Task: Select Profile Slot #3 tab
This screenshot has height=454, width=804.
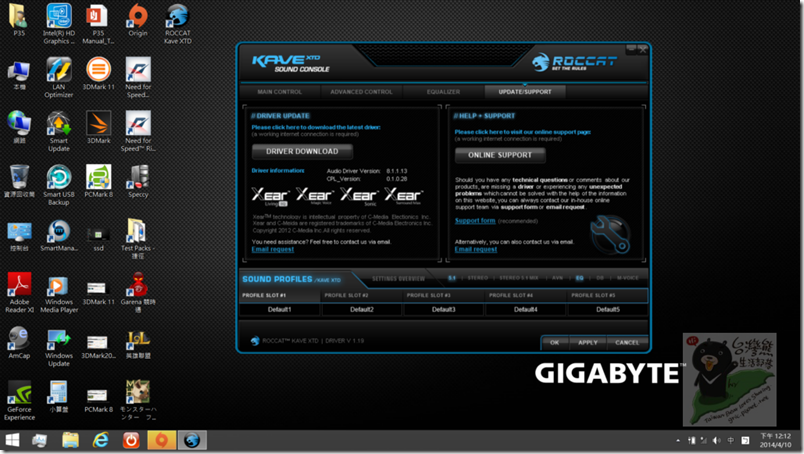Action: 444,295
